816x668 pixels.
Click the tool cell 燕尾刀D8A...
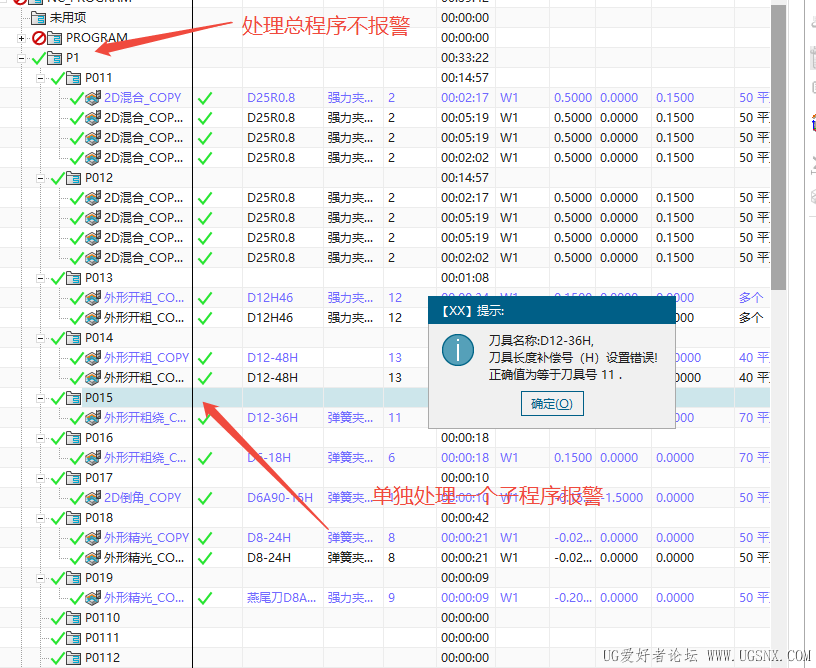click(x=282, y=598)
